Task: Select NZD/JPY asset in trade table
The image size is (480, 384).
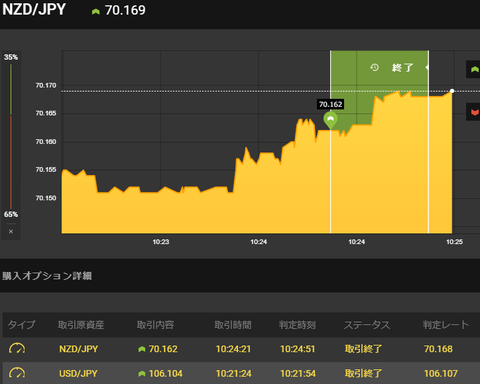Action: click(x=79, y=349)
